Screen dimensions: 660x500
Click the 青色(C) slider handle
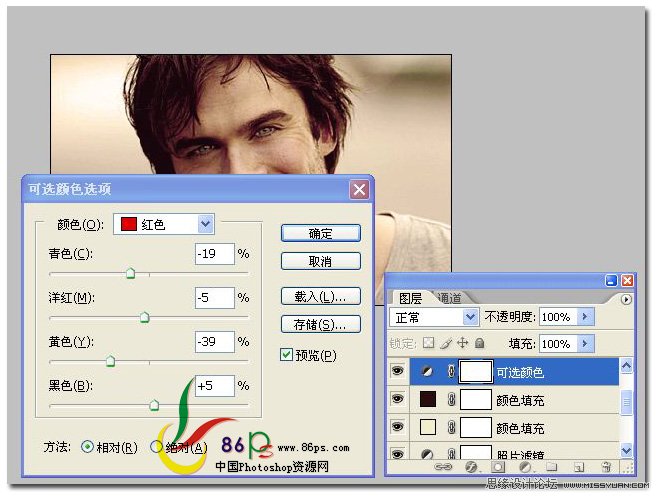130,273
